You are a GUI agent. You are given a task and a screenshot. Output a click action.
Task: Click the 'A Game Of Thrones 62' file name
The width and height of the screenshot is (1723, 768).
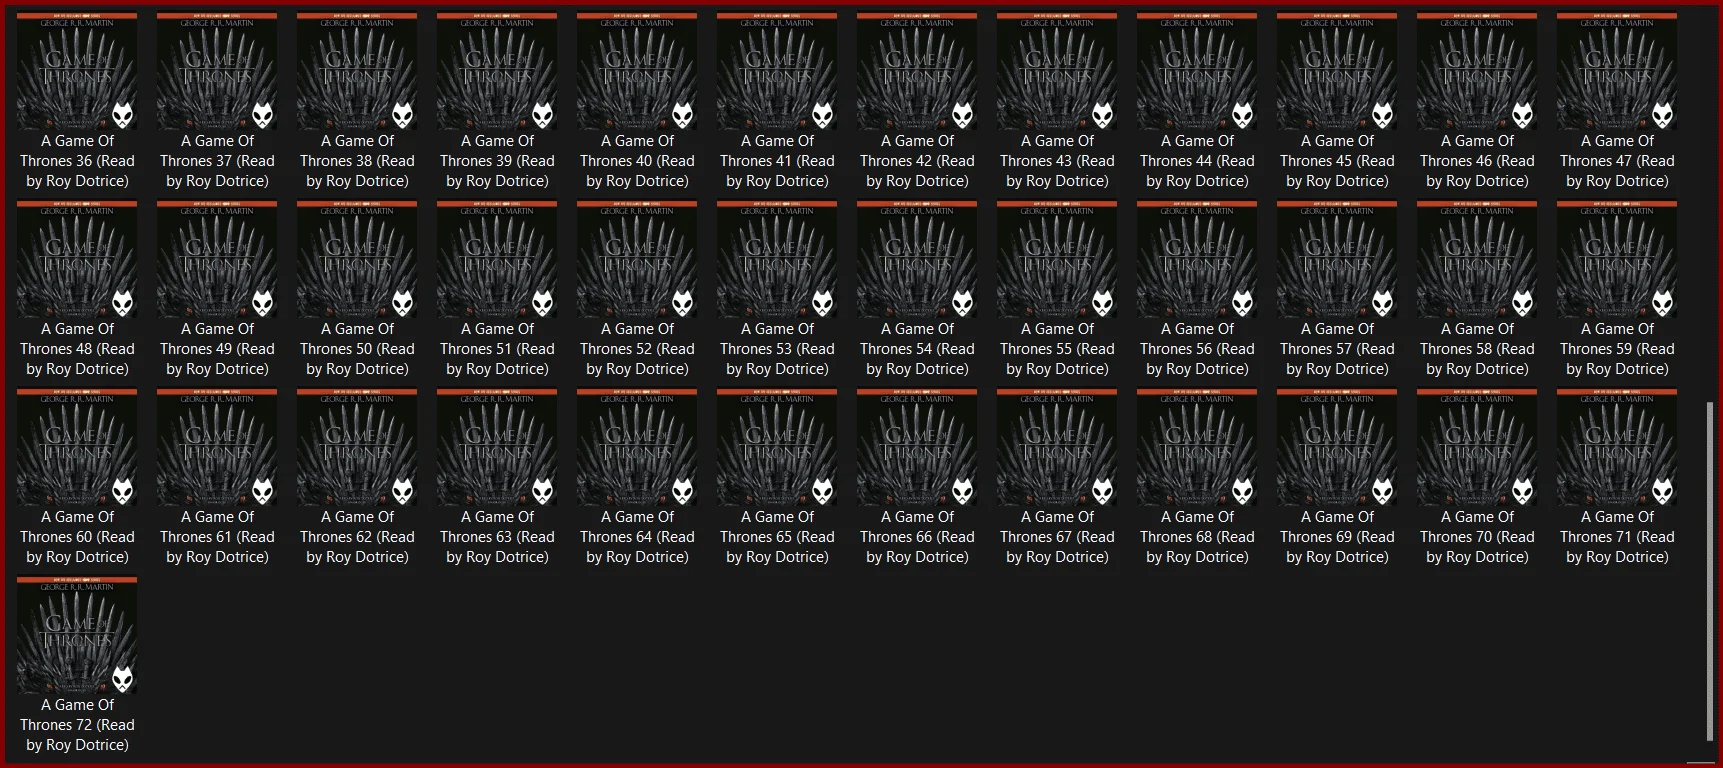[x=357, y=537]
